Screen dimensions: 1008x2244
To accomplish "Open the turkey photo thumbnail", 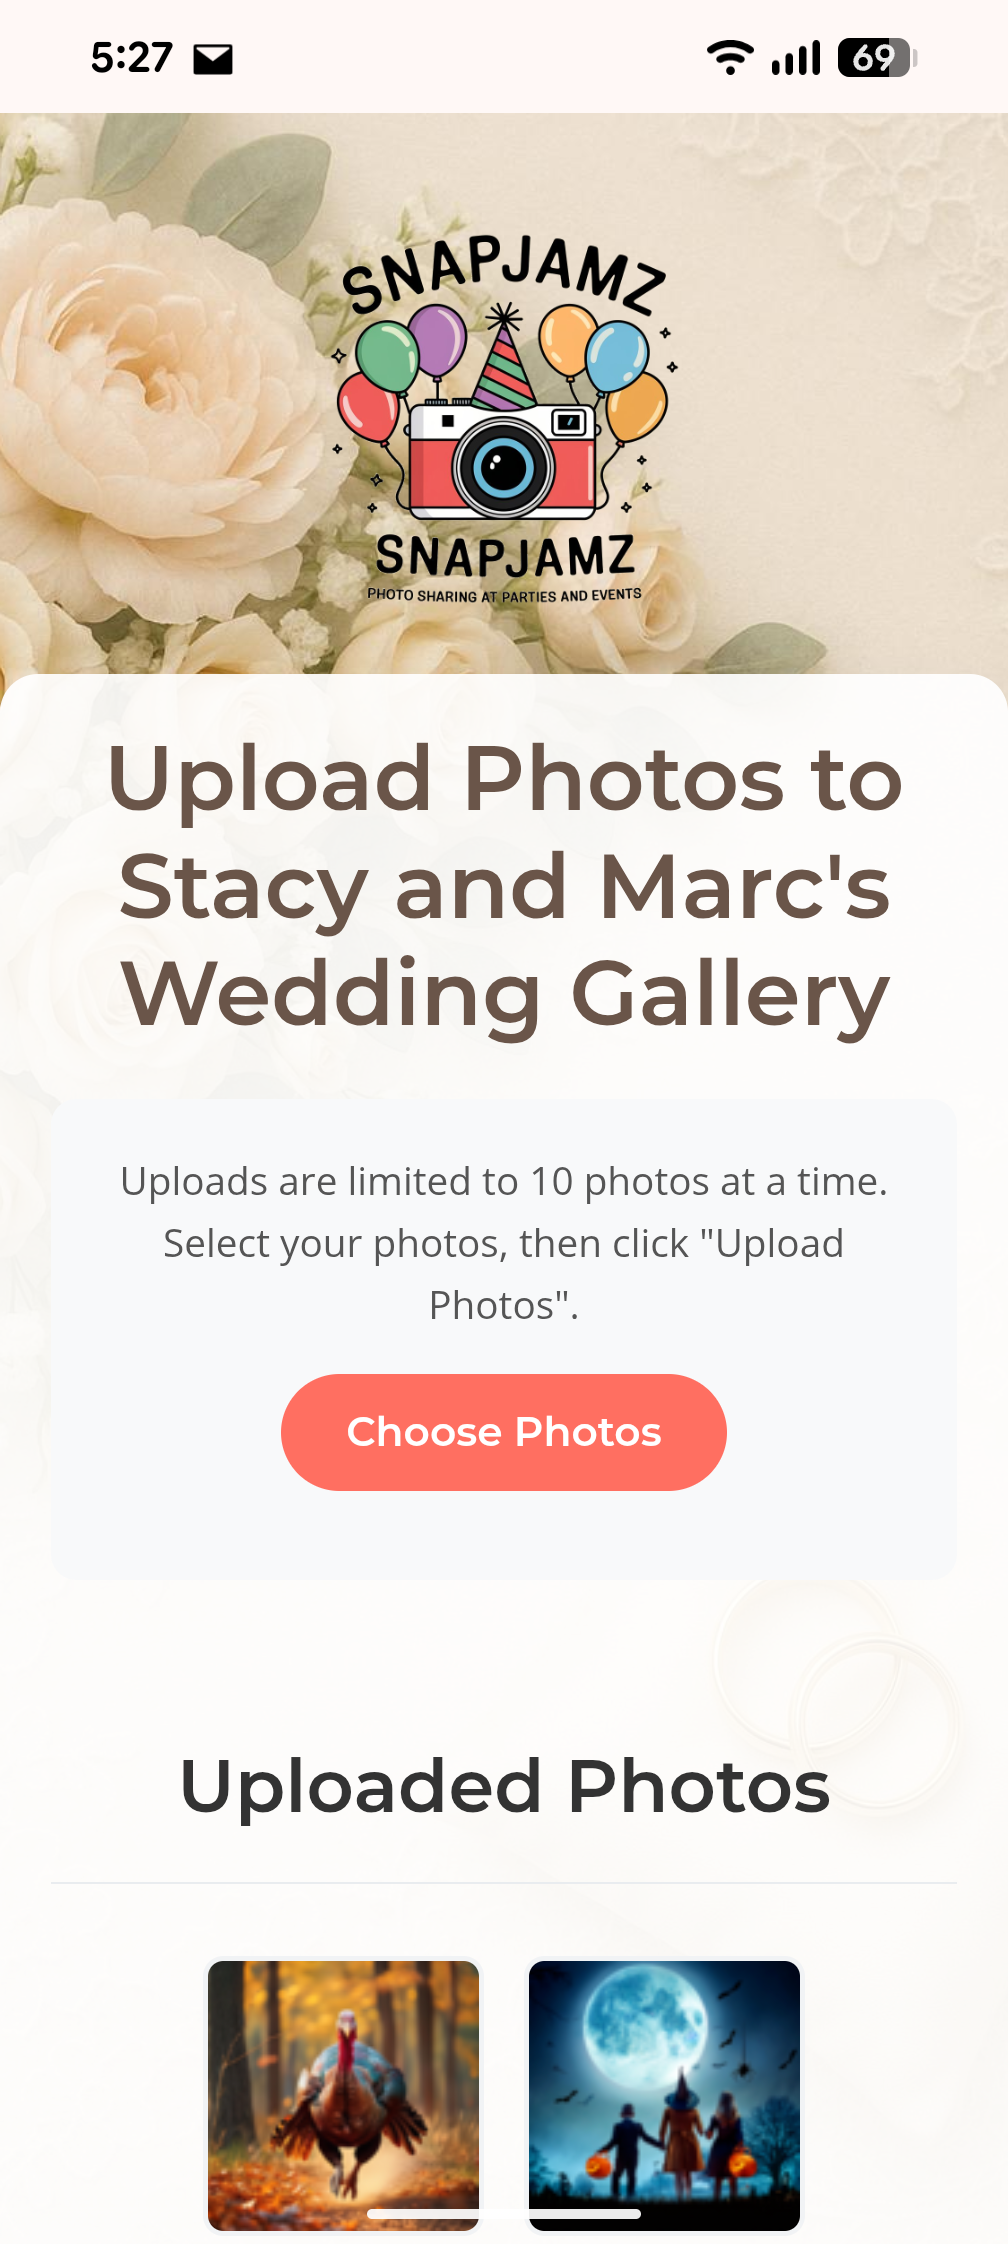I will pyautogui.click(x=343, y=2095).
